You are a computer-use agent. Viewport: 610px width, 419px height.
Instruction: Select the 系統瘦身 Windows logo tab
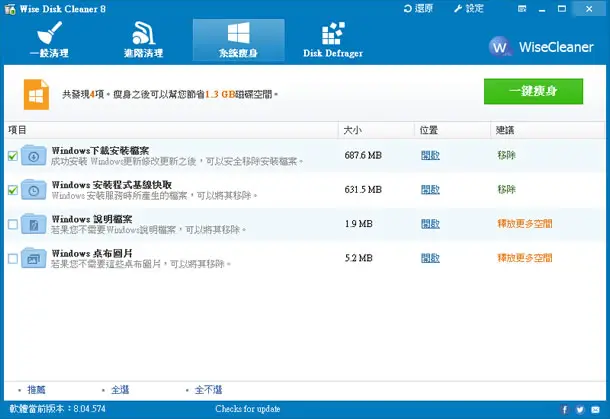238,40
